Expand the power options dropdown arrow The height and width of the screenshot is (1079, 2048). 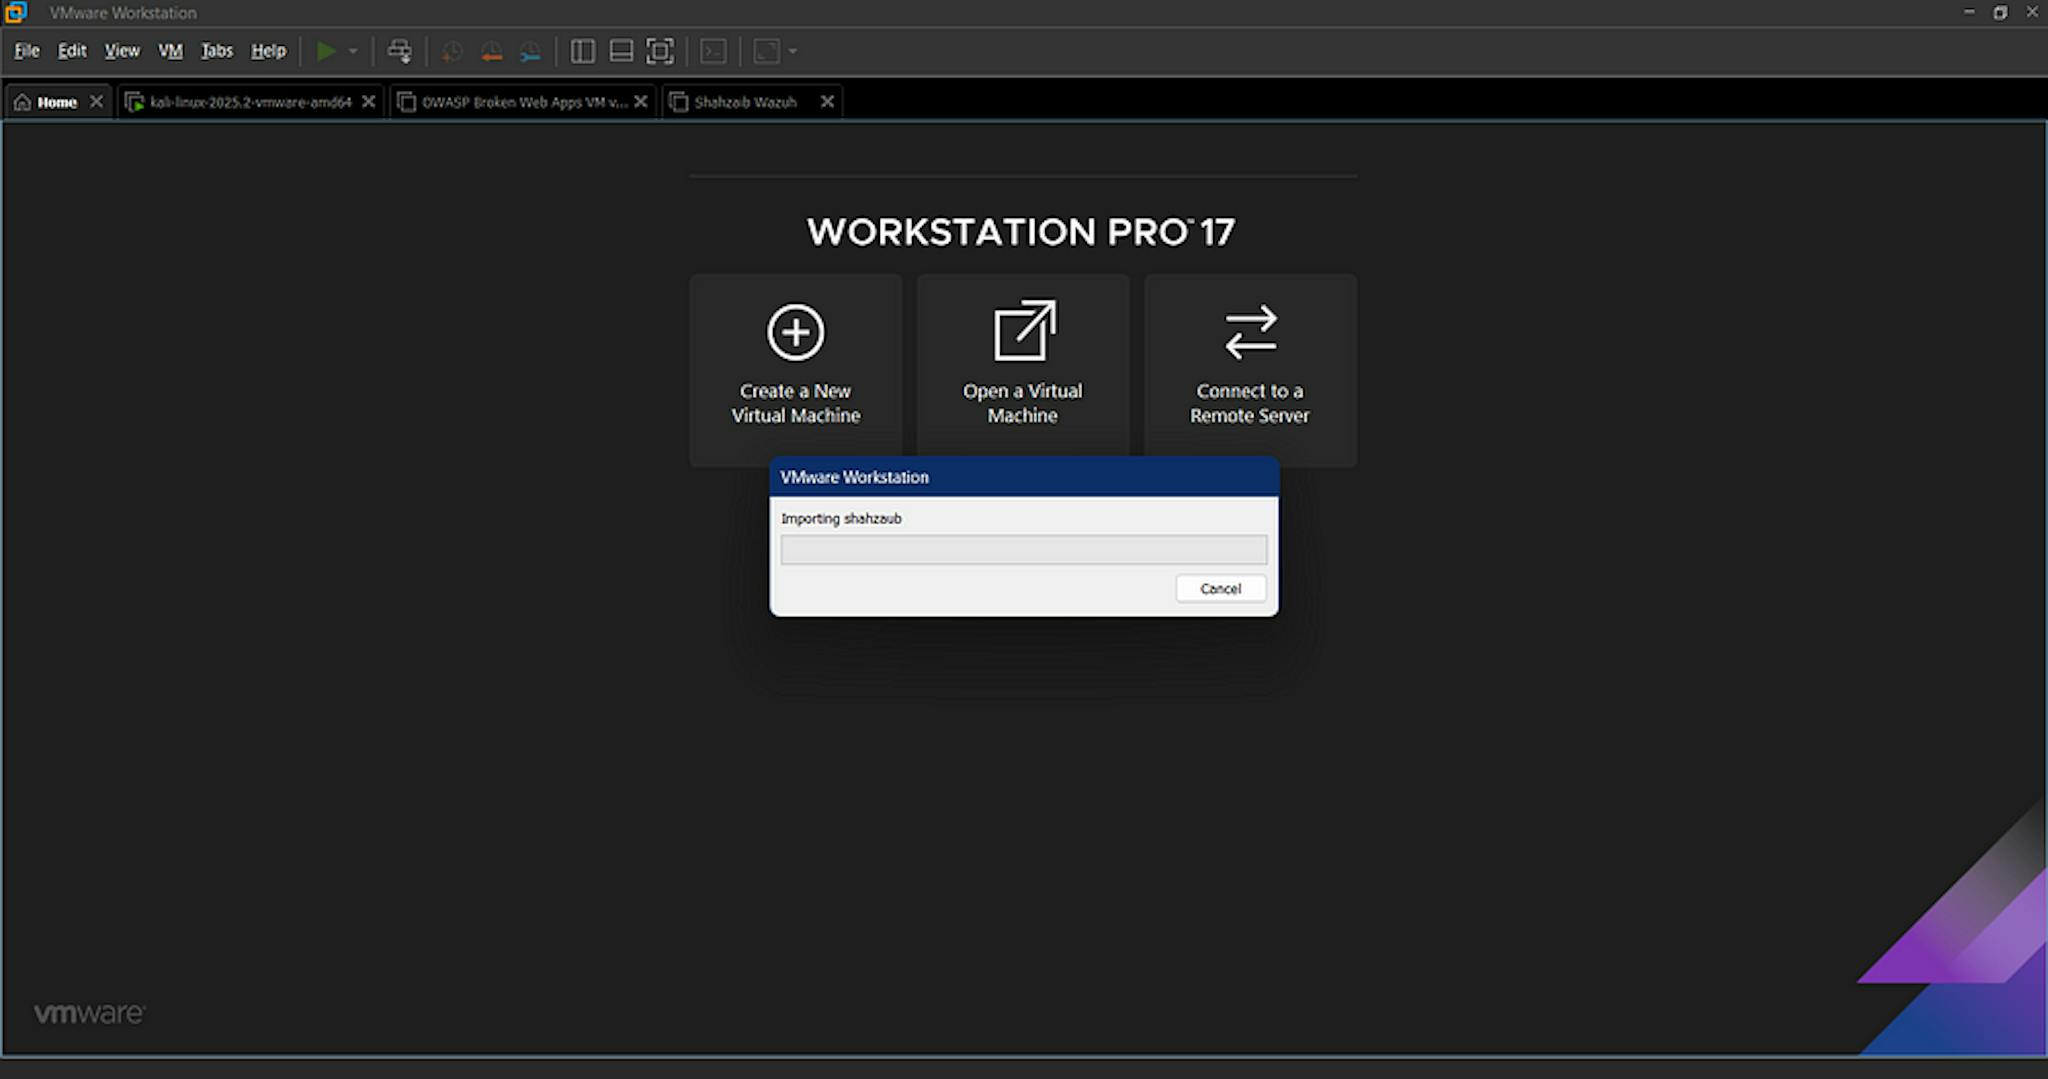(x=353, y=51)
